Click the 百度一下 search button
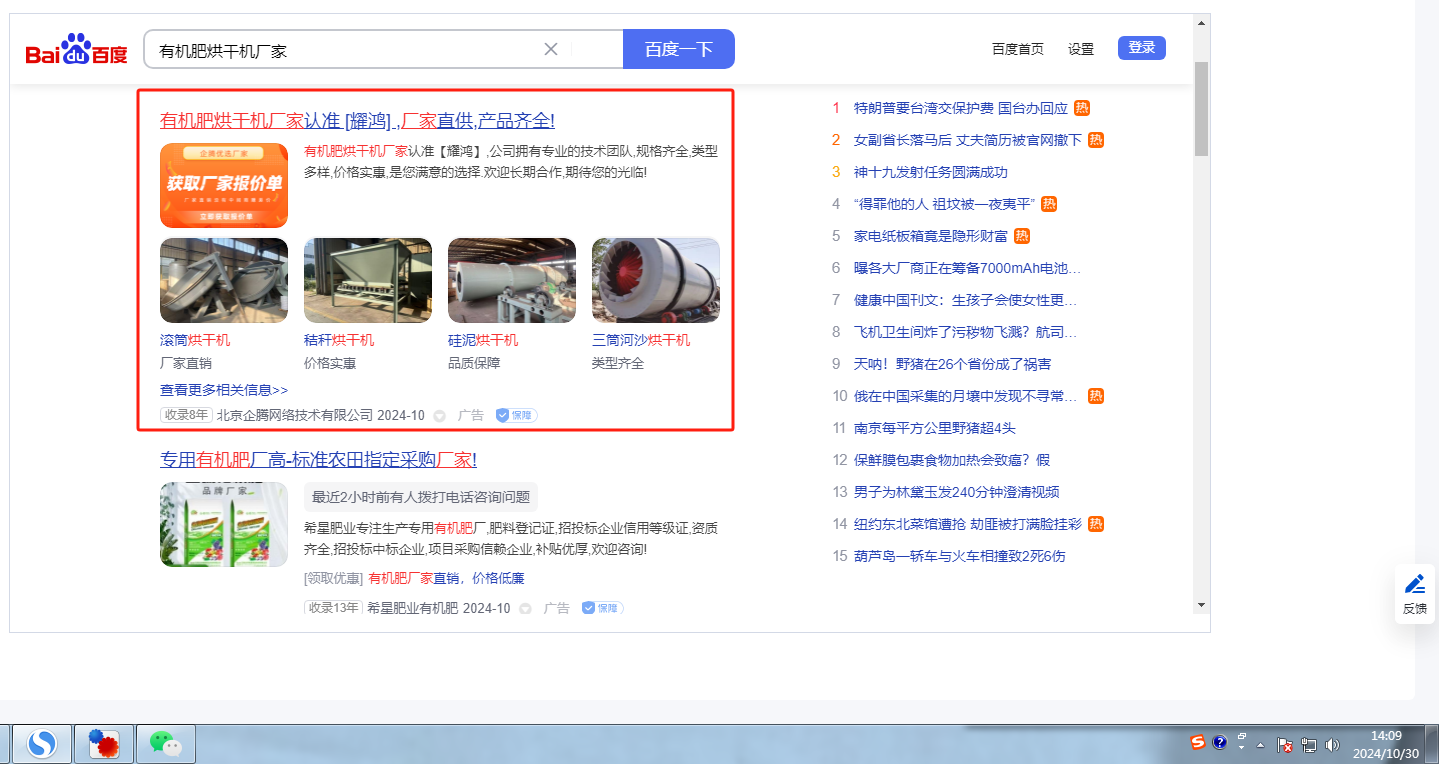Image resolution: width=1439 pixels, height=764 pixels. [x=679, y=49]
